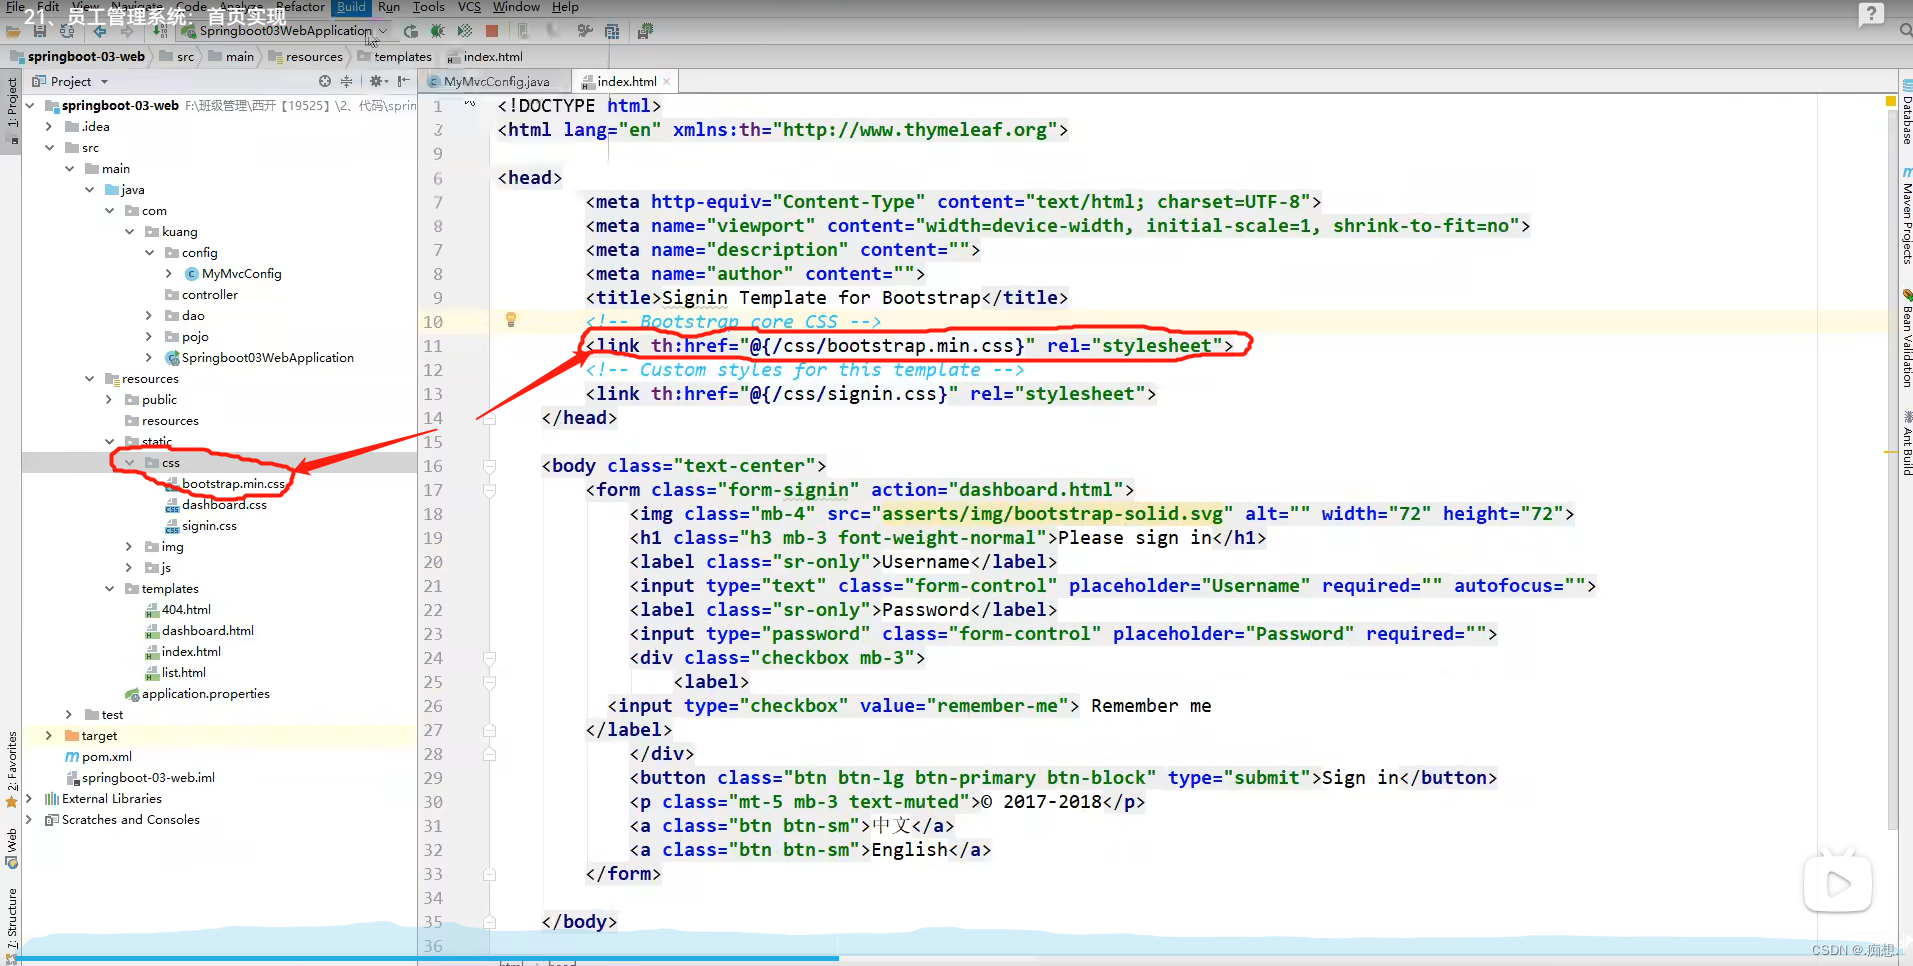Open Settings via the wrench toolbar icon

pyautogui.click(x=586, y=31)
